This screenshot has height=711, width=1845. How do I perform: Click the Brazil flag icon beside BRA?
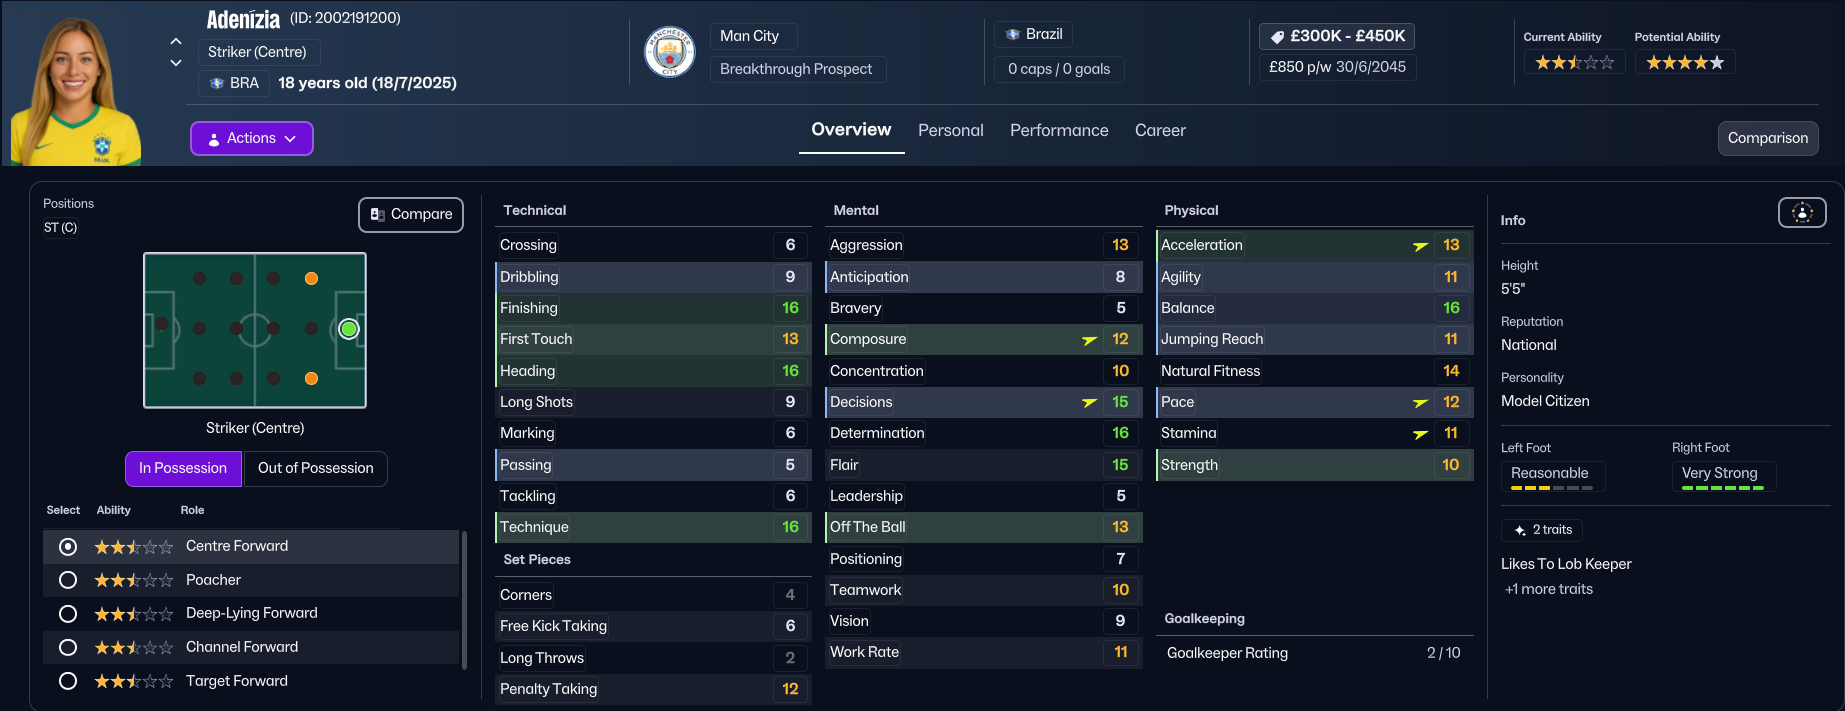pyautogui.click(x=217, y=83)
